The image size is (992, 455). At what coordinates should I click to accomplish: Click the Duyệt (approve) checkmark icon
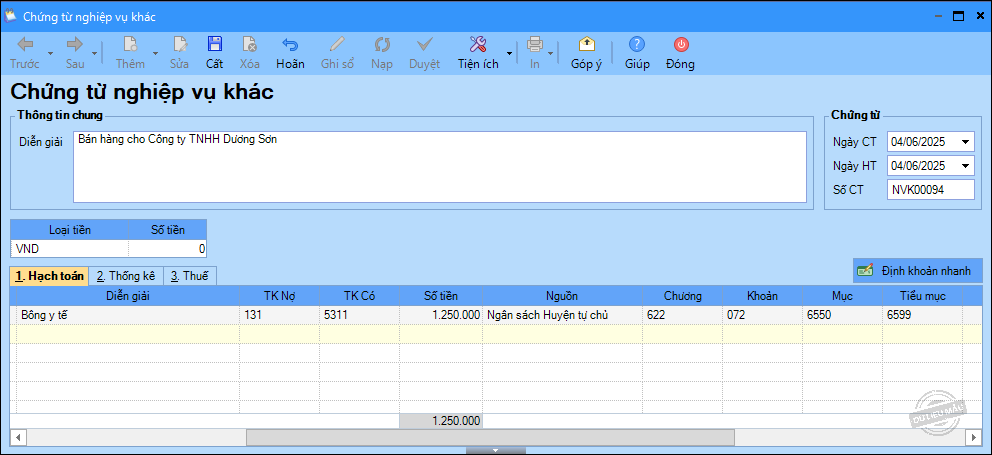click(x=425, y=44)
